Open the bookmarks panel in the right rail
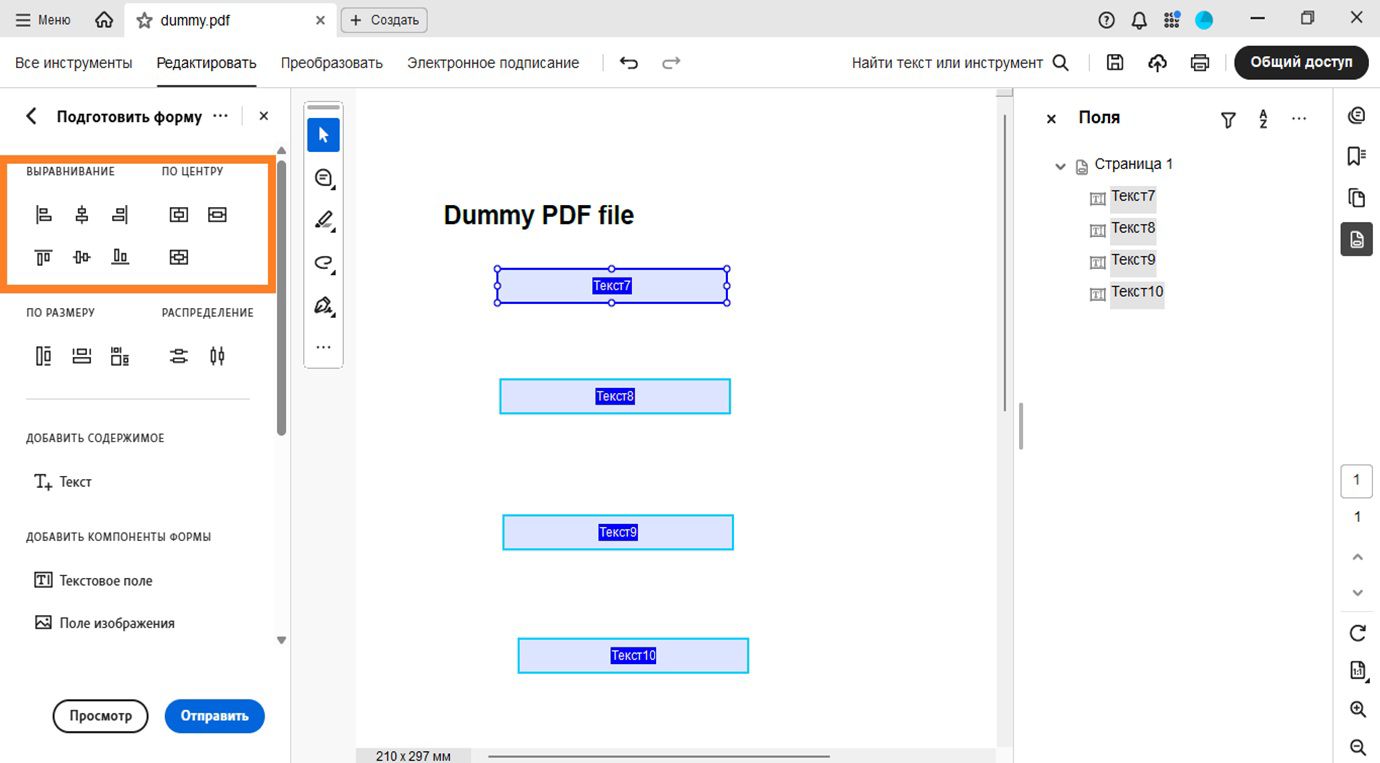The height and width of the screenshot is (763, 1380). [x=1356, y=157]
